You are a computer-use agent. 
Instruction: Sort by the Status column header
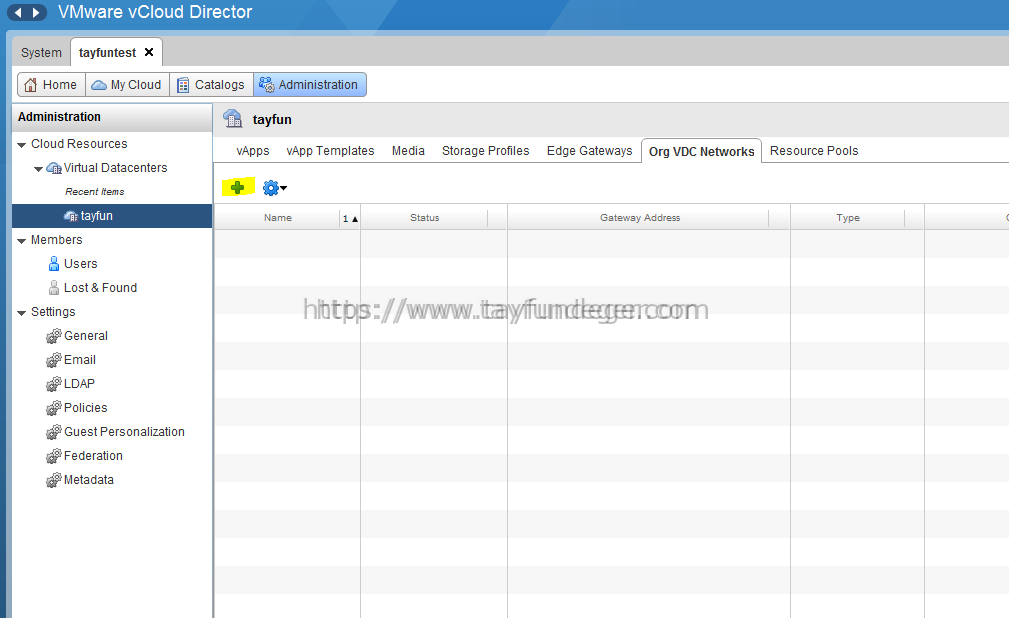pos(425,218)
